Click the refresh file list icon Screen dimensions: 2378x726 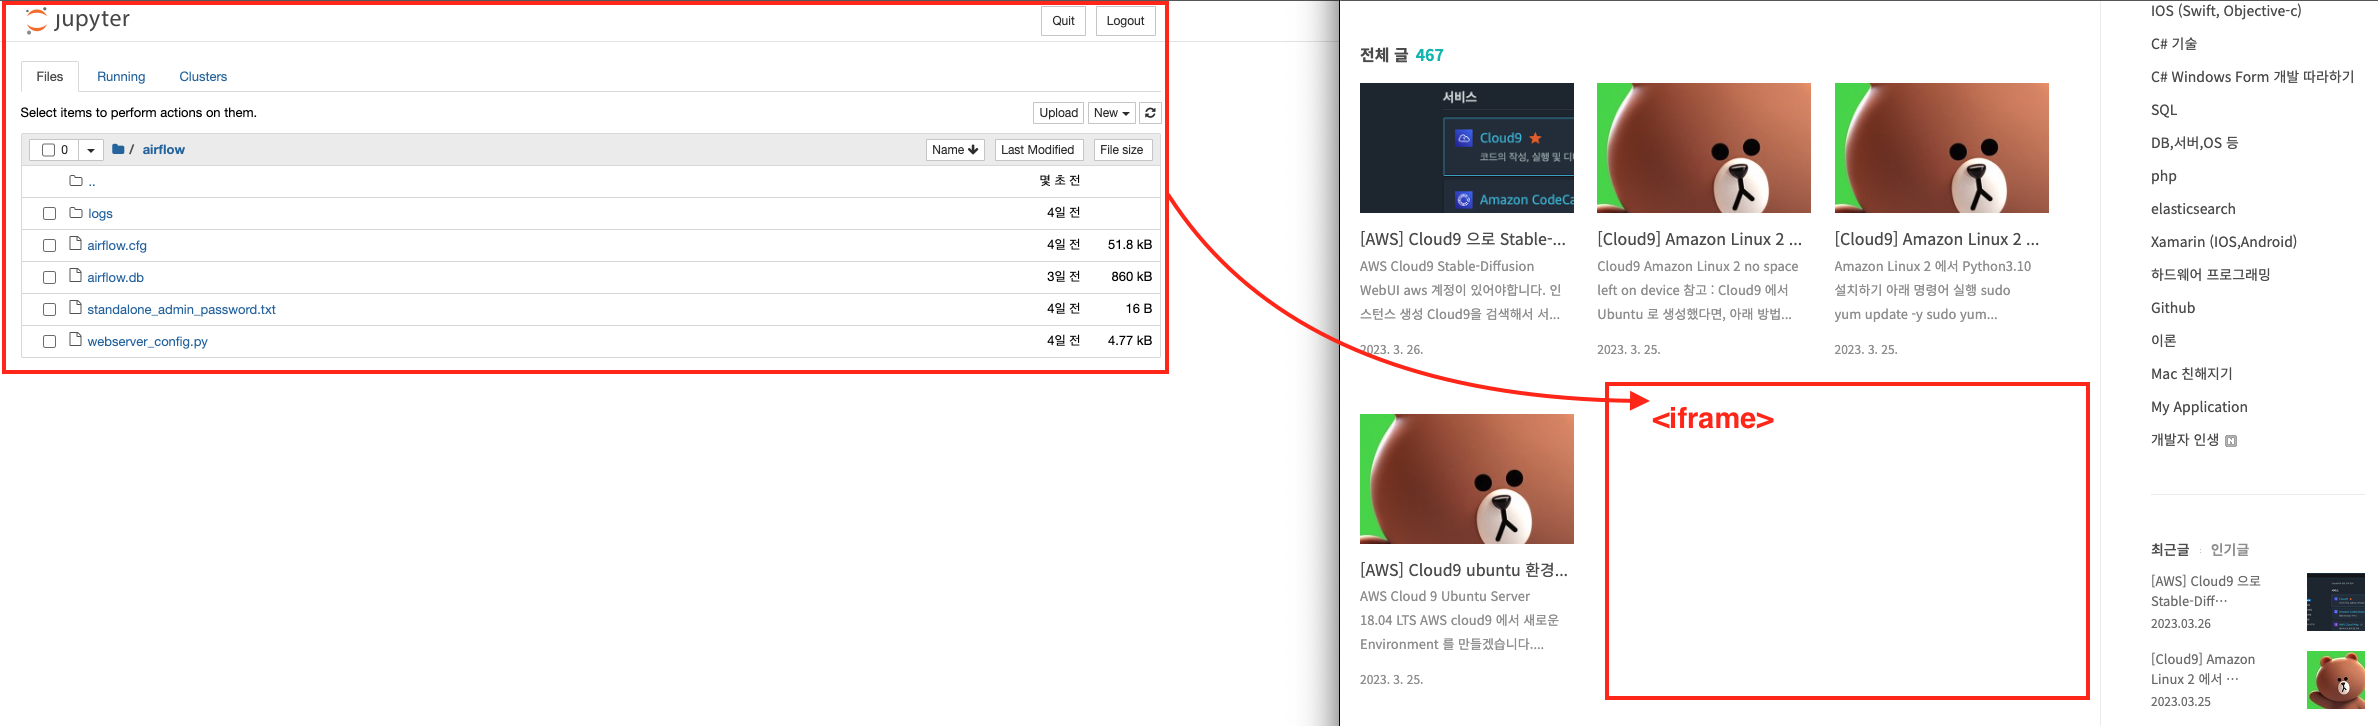[1151, 113]
